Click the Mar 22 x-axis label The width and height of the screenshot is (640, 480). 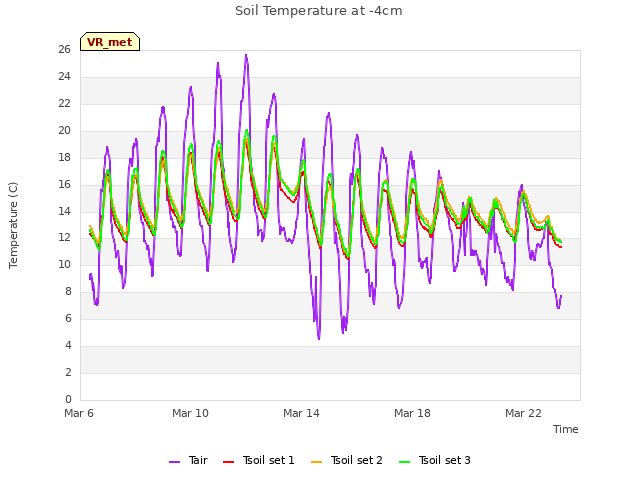(523, 413)
